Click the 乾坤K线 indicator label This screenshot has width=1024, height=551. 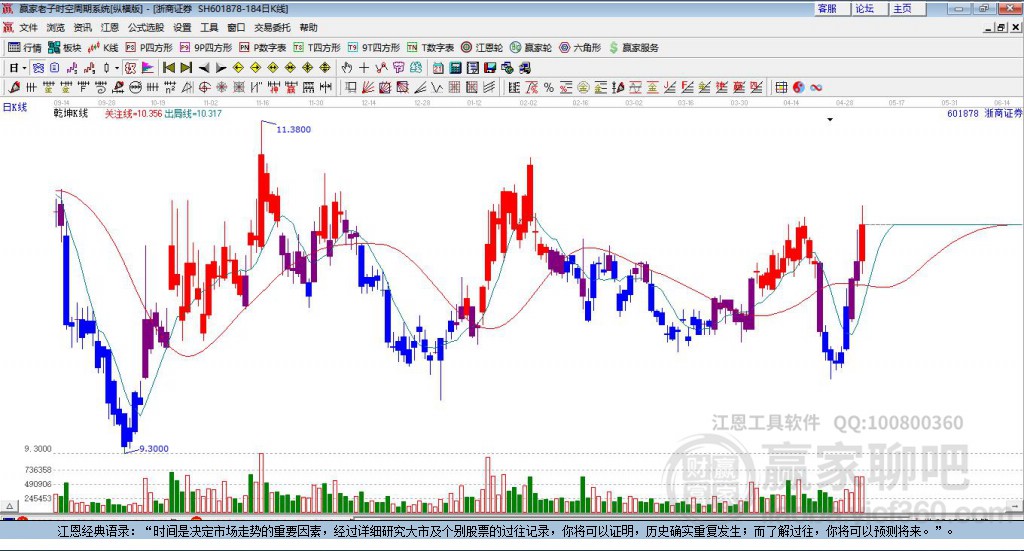coord(71,114)
